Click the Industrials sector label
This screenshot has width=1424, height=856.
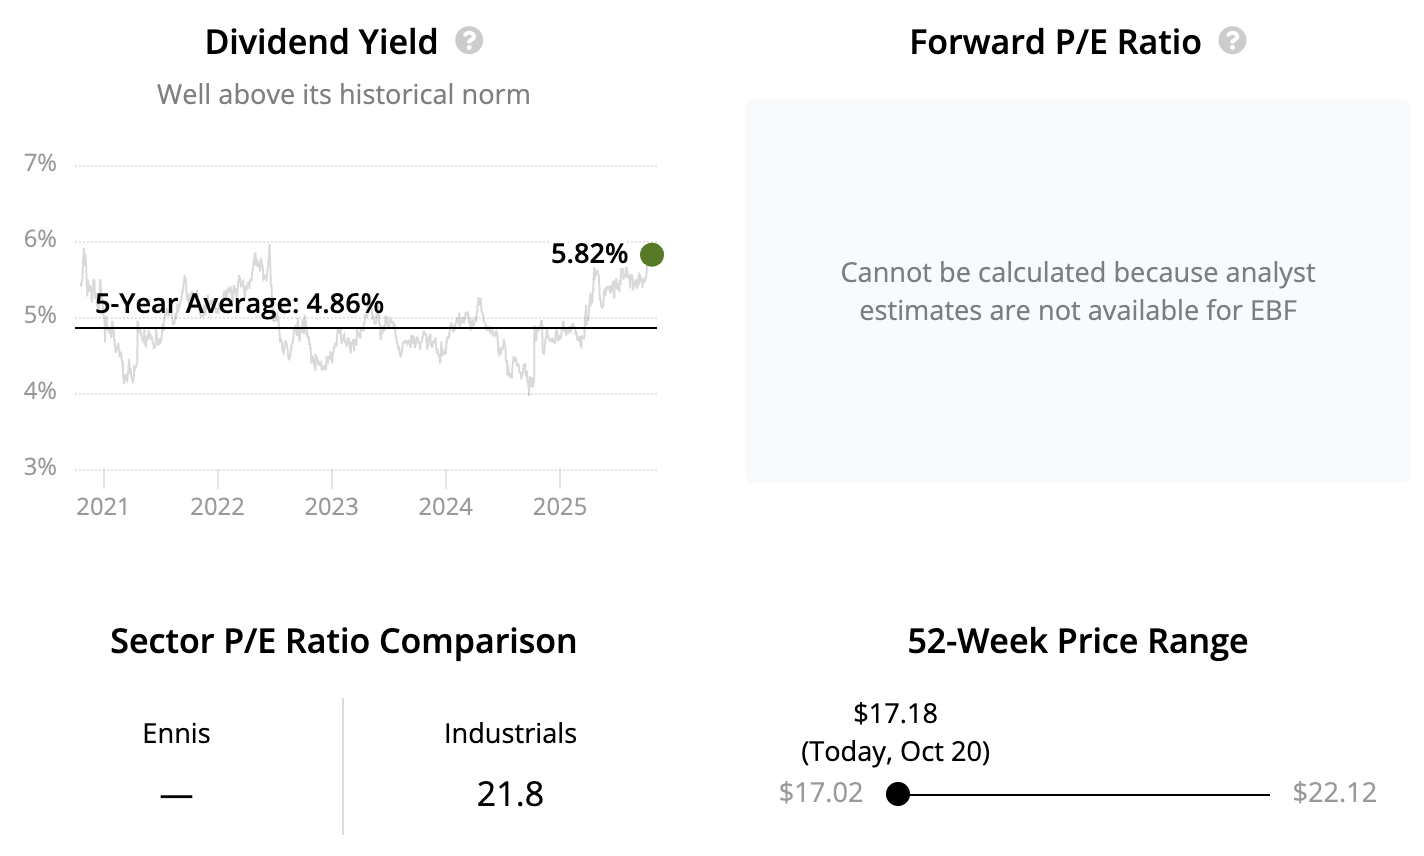(510, 734)
